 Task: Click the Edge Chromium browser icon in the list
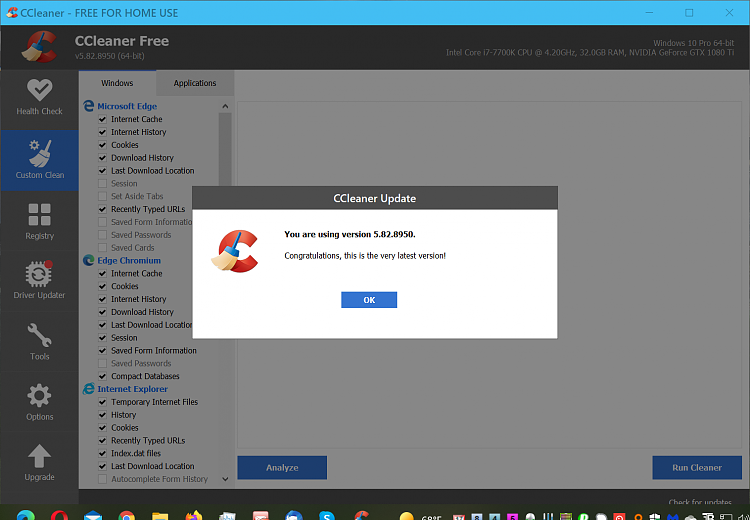[x=88, y=260]
